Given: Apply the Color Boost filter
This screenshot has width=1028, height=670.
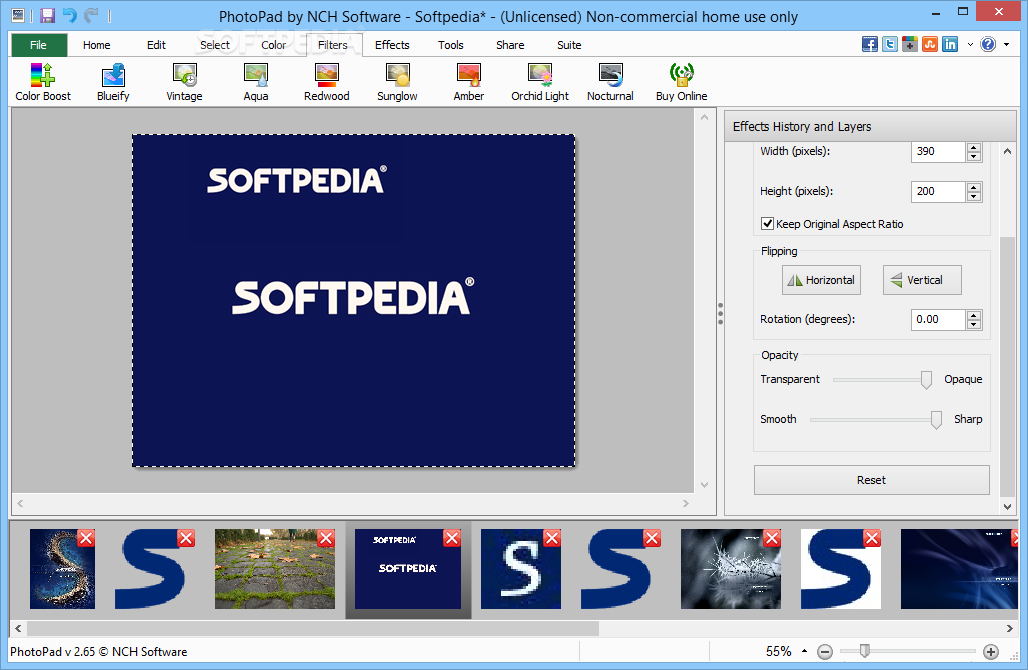Looking at the screenshot, I should [x=43, y=82].
